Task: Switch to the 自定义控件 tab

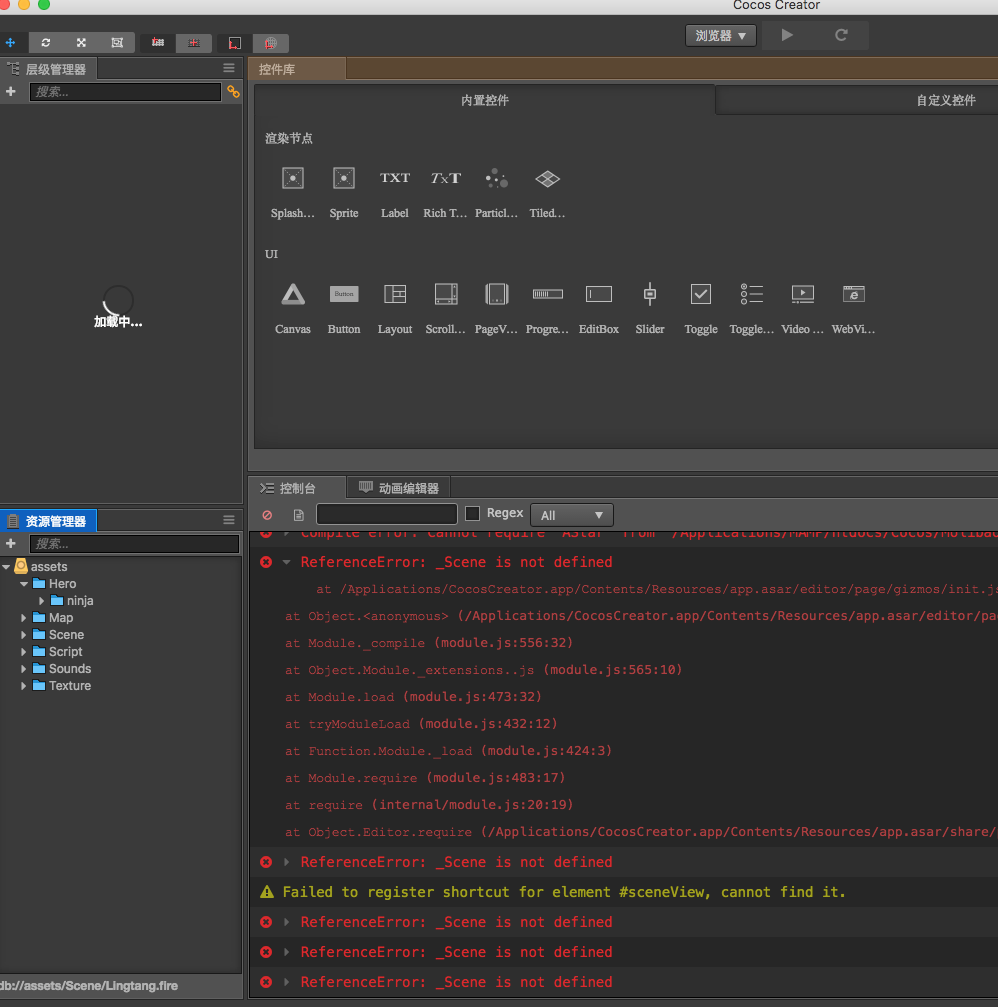Action: [x=945, y=100]
